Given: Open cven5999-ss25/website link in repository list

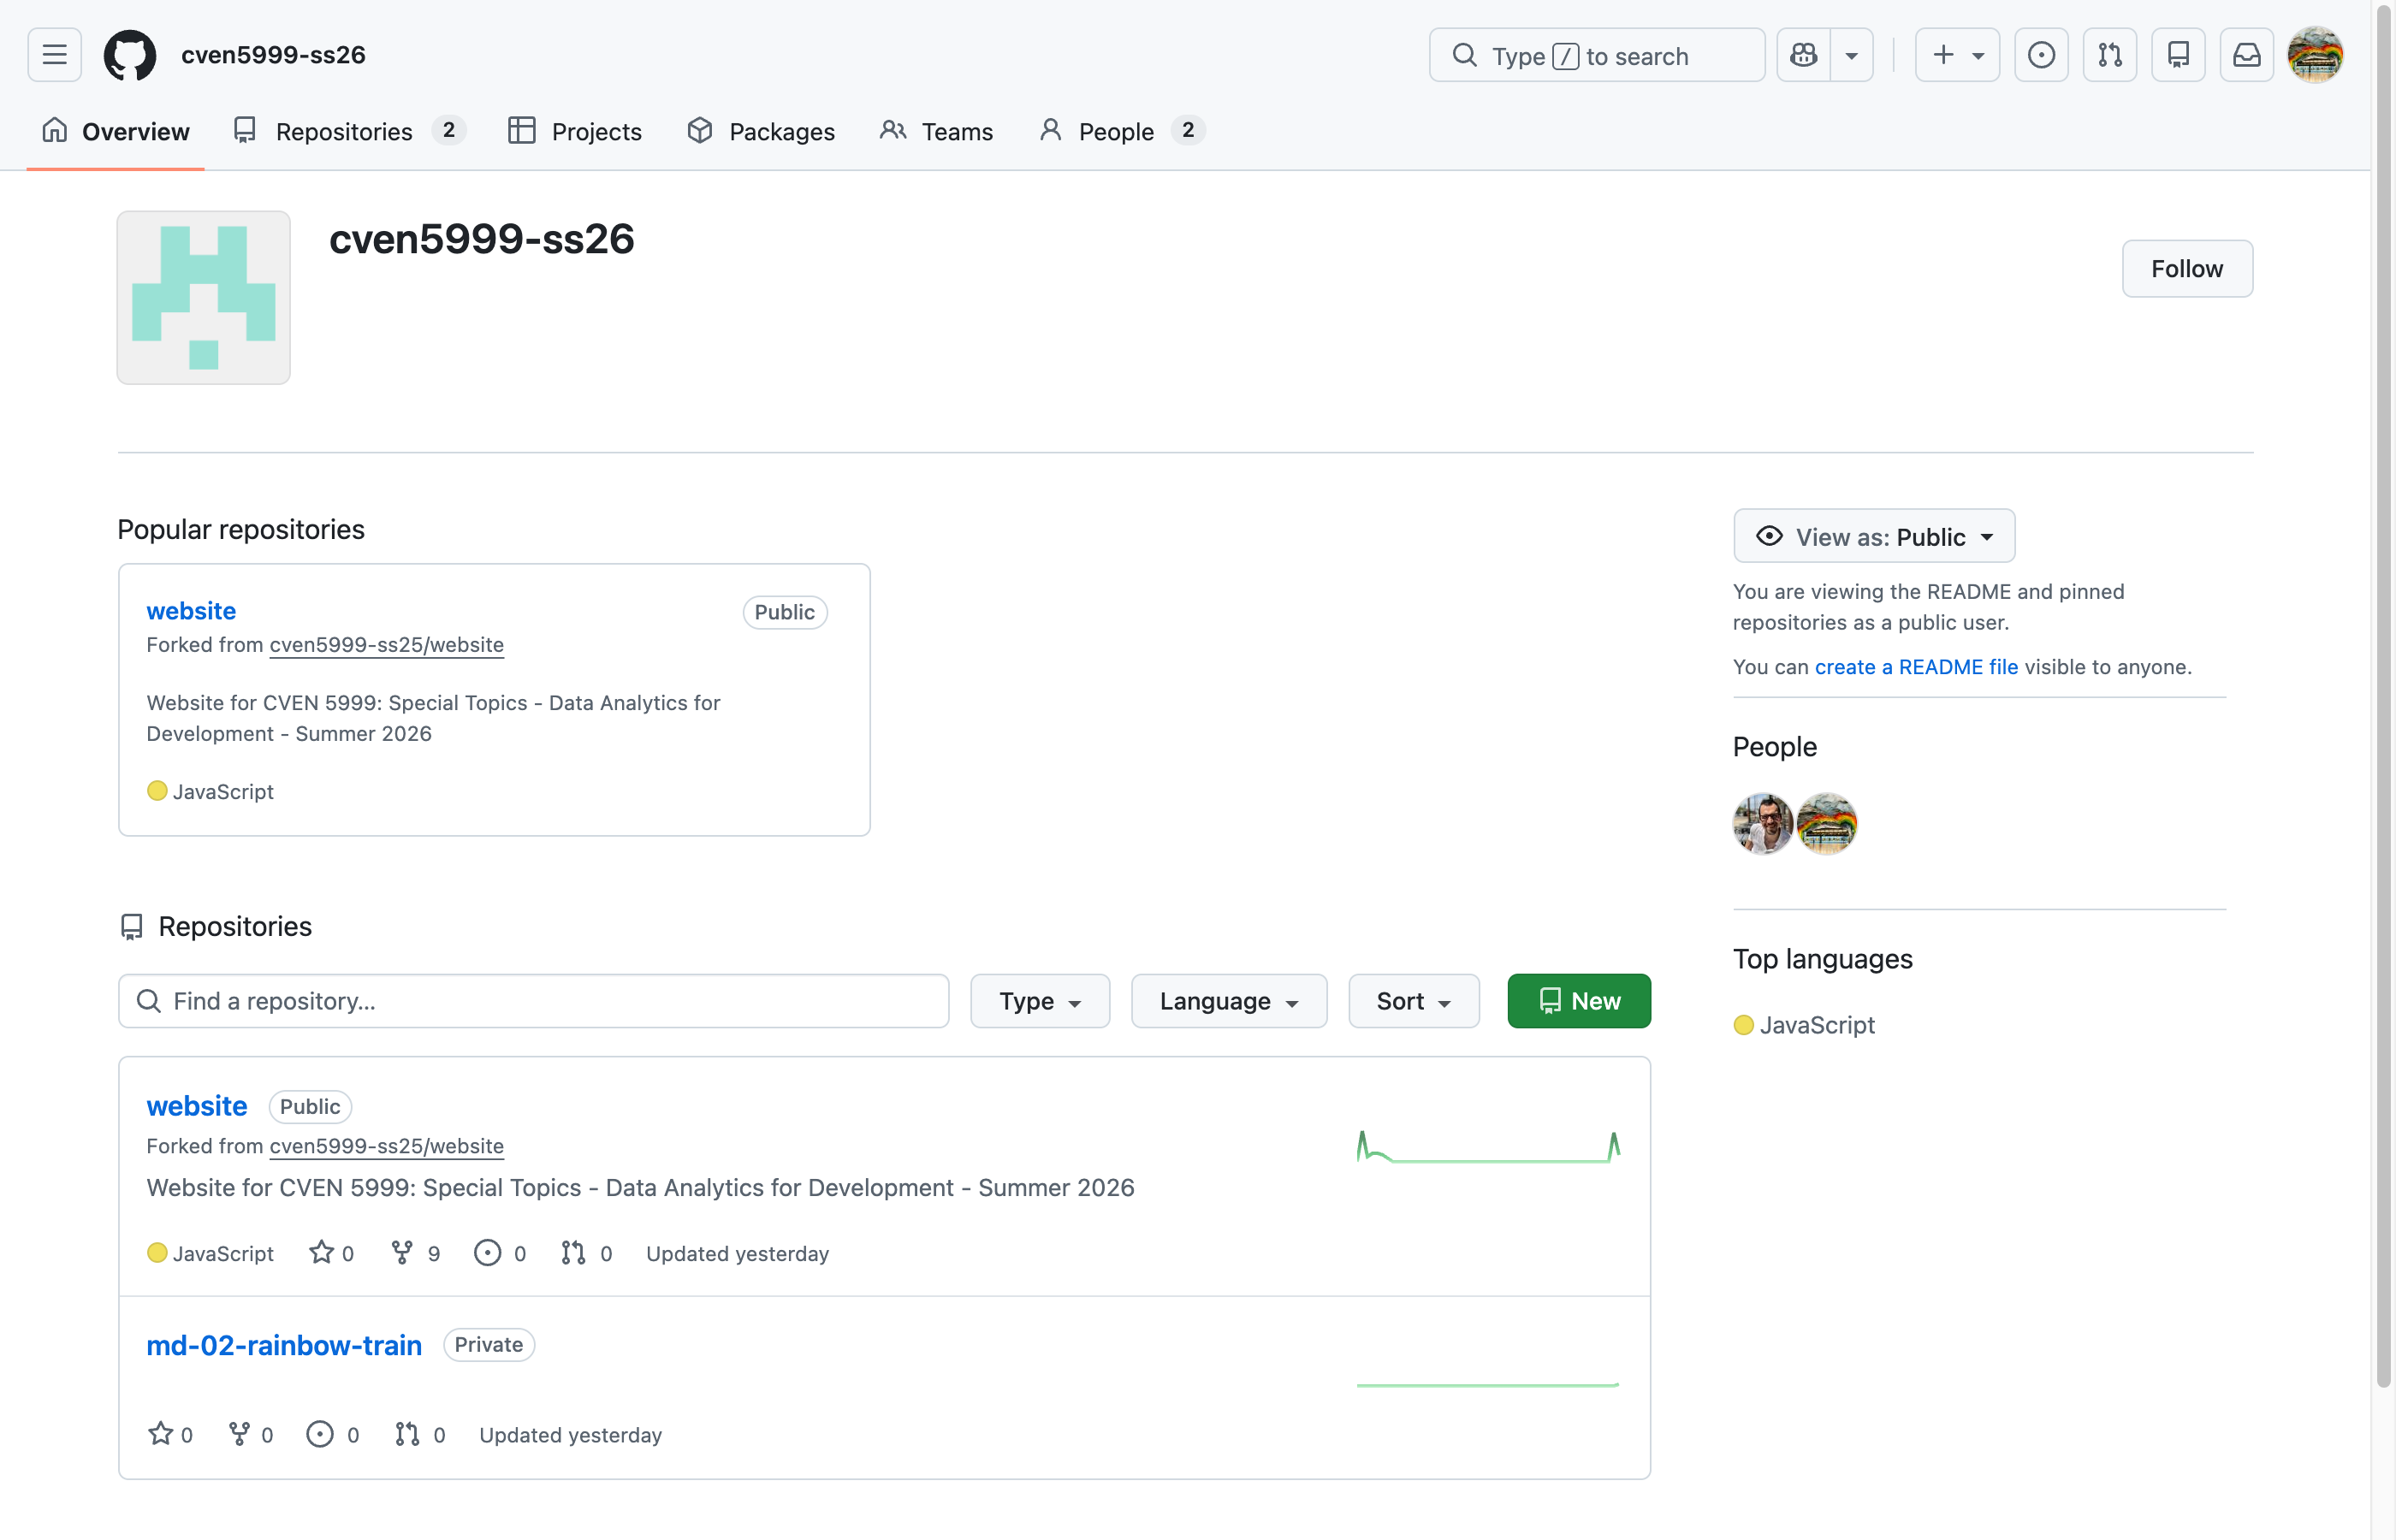Looking at the screenshot, I should pos(386,1146).
